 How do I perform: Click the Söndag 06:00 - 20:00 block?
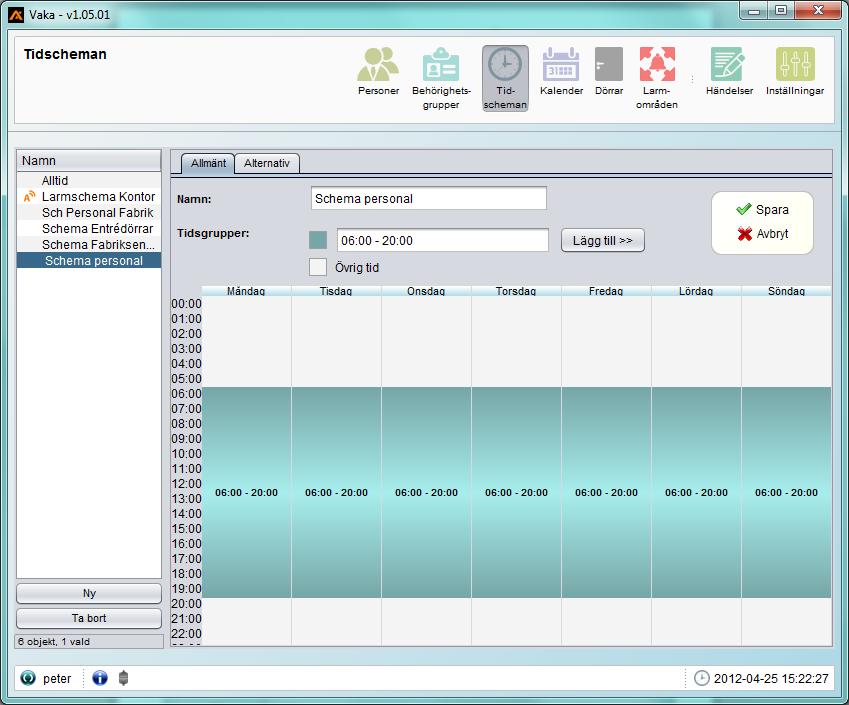(786, 492)
